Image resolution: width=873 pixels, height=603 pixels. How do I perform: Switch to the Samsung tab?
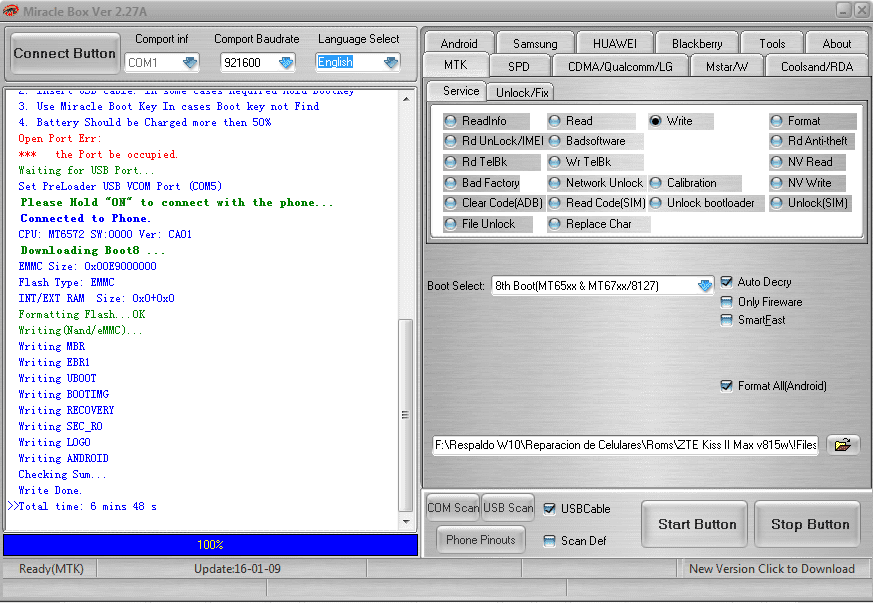point(535,43)
